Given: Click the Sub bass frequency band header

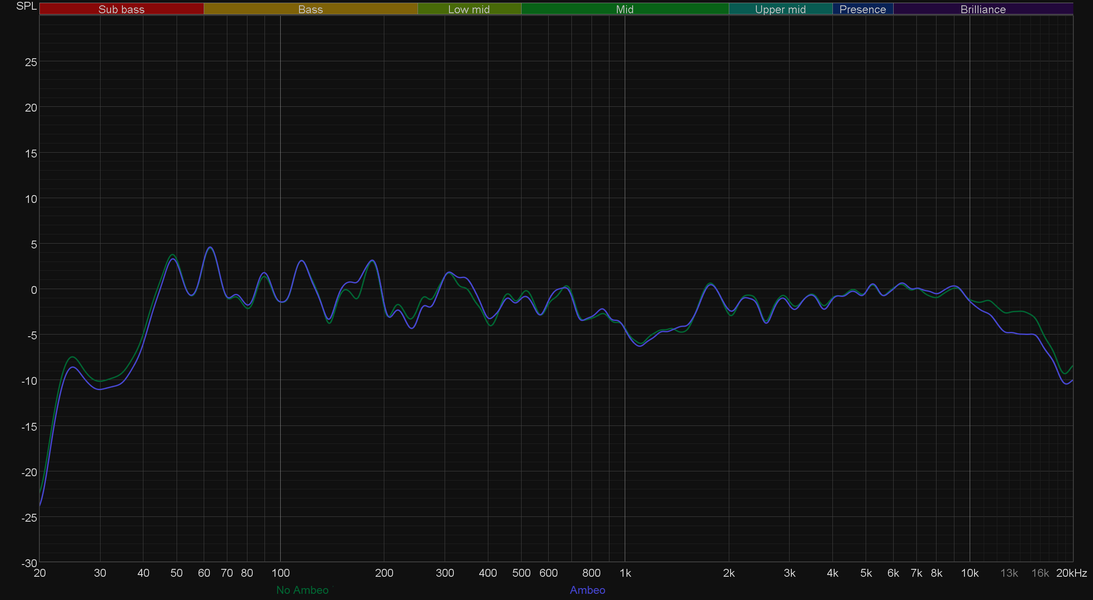Looking at the screenshot, I should tap(121, 9).
